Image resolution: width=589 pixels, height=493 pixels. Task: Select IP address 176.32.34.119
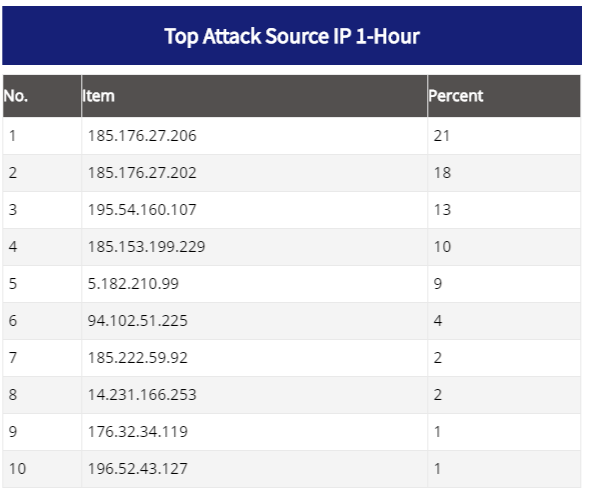coord(137,432)
